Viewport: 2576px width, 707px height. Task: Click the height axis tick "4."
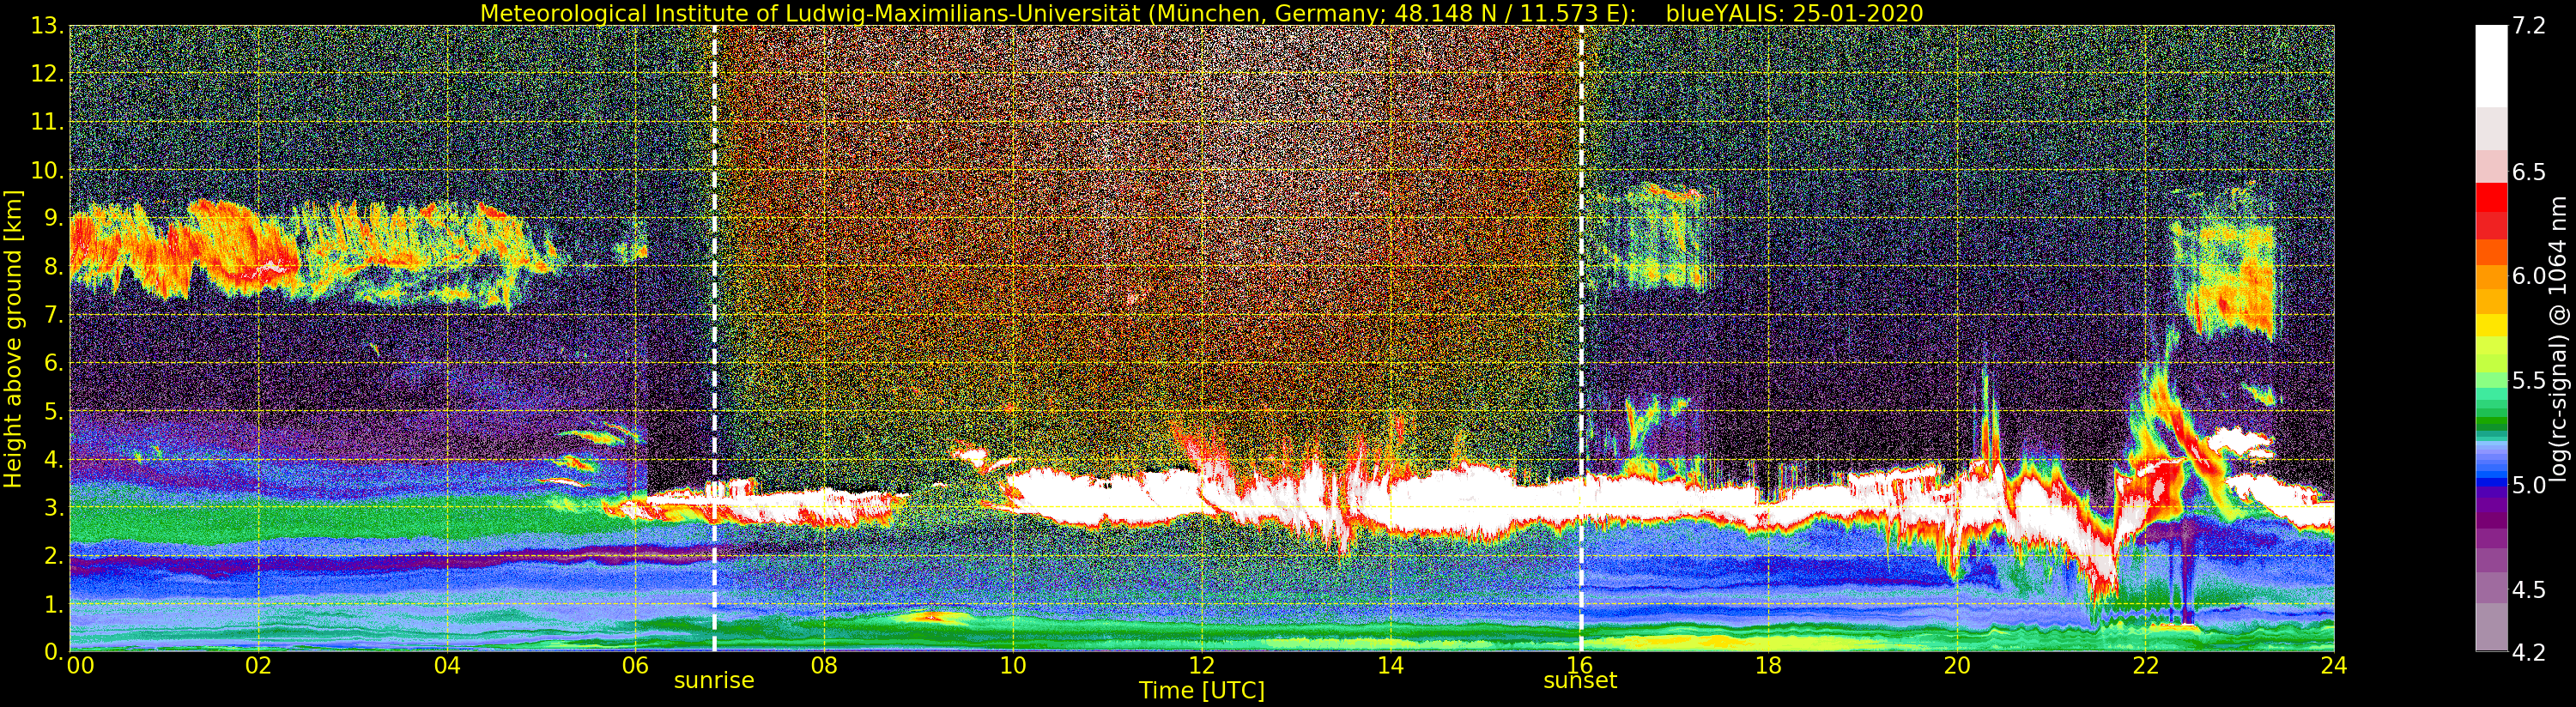(54, 459)
